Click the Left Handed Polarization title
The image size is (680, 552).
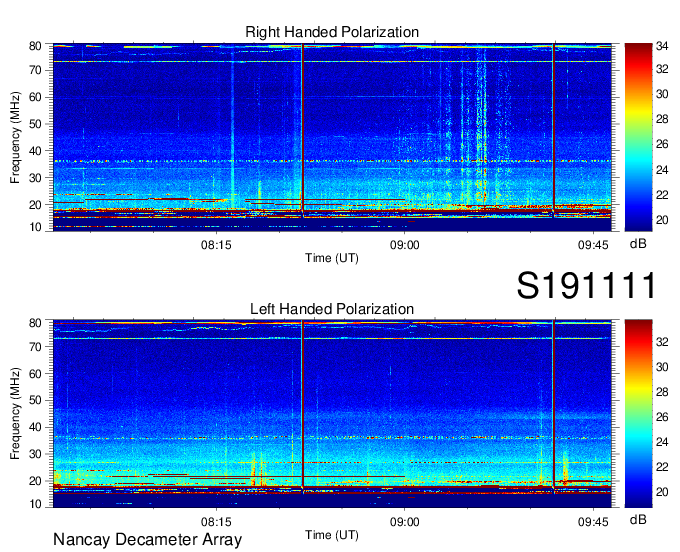[x=332, y=309]
